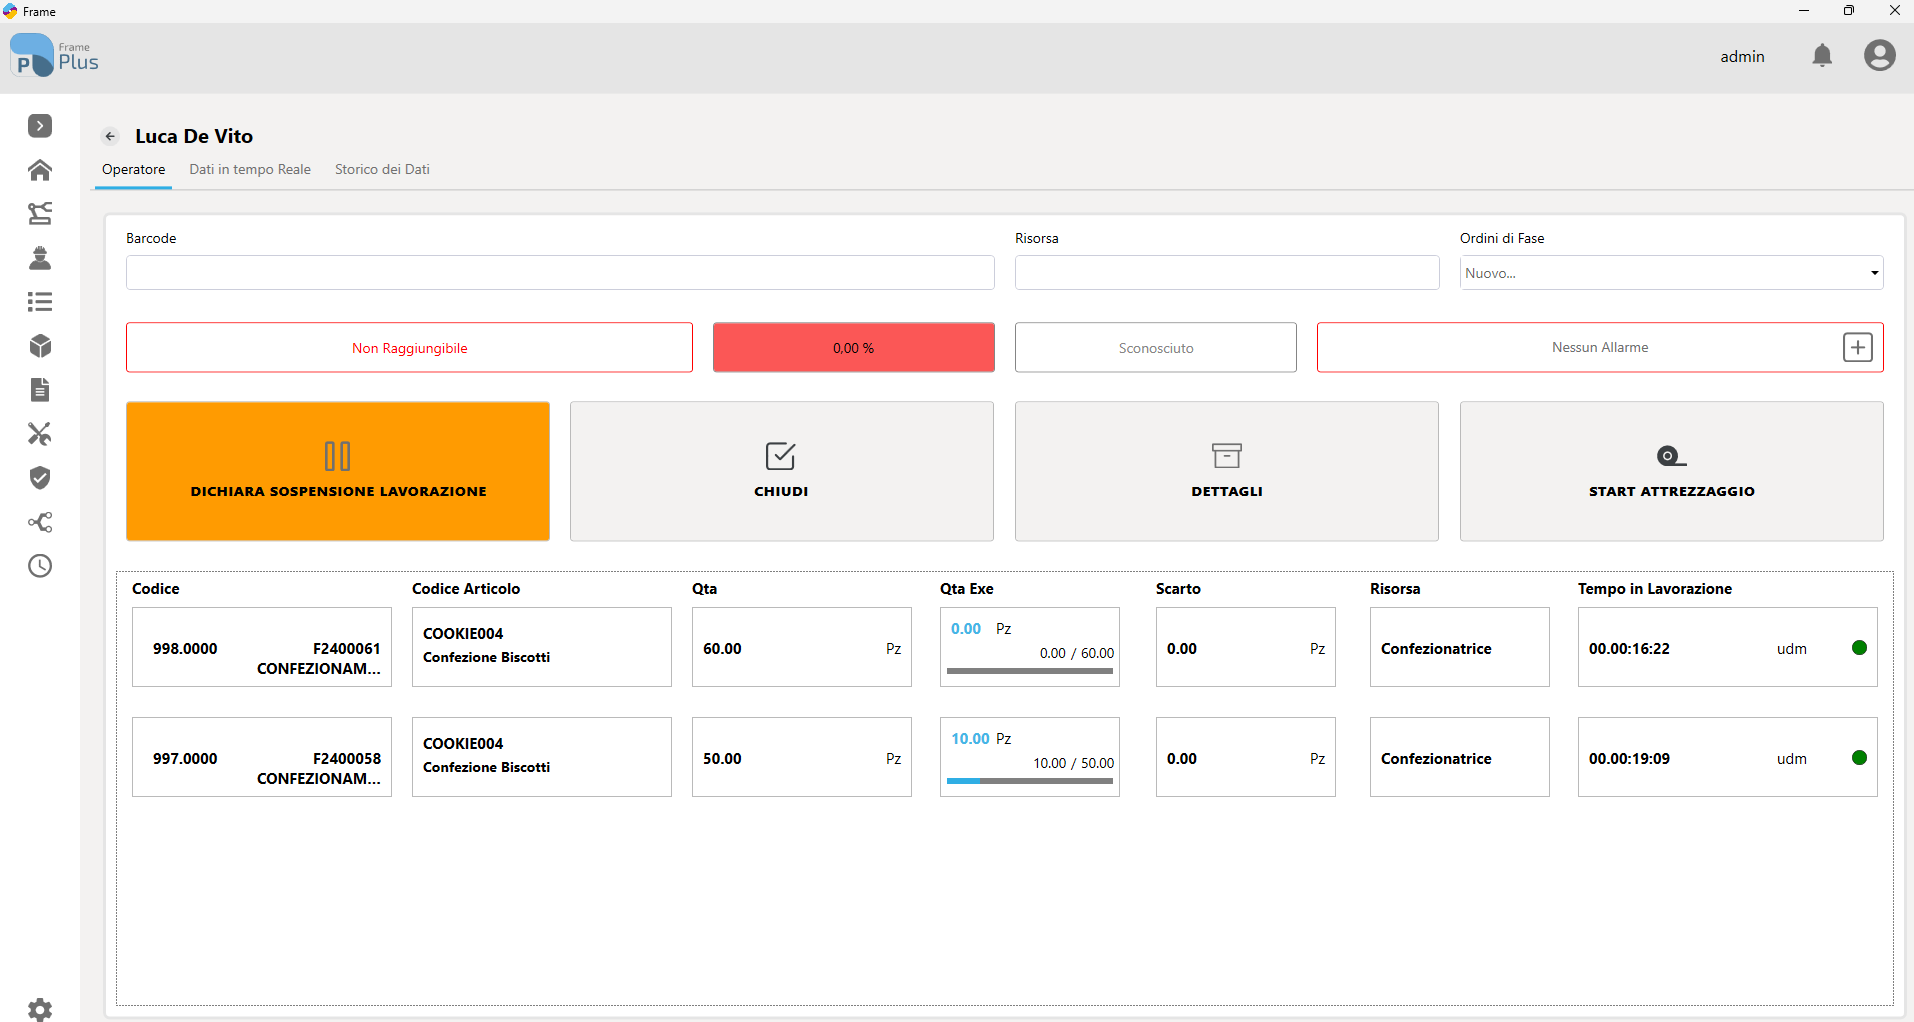Go back with the arrow beside Luca De Vito
The height and width of the screenshot is (1022, 1914).
111,136
